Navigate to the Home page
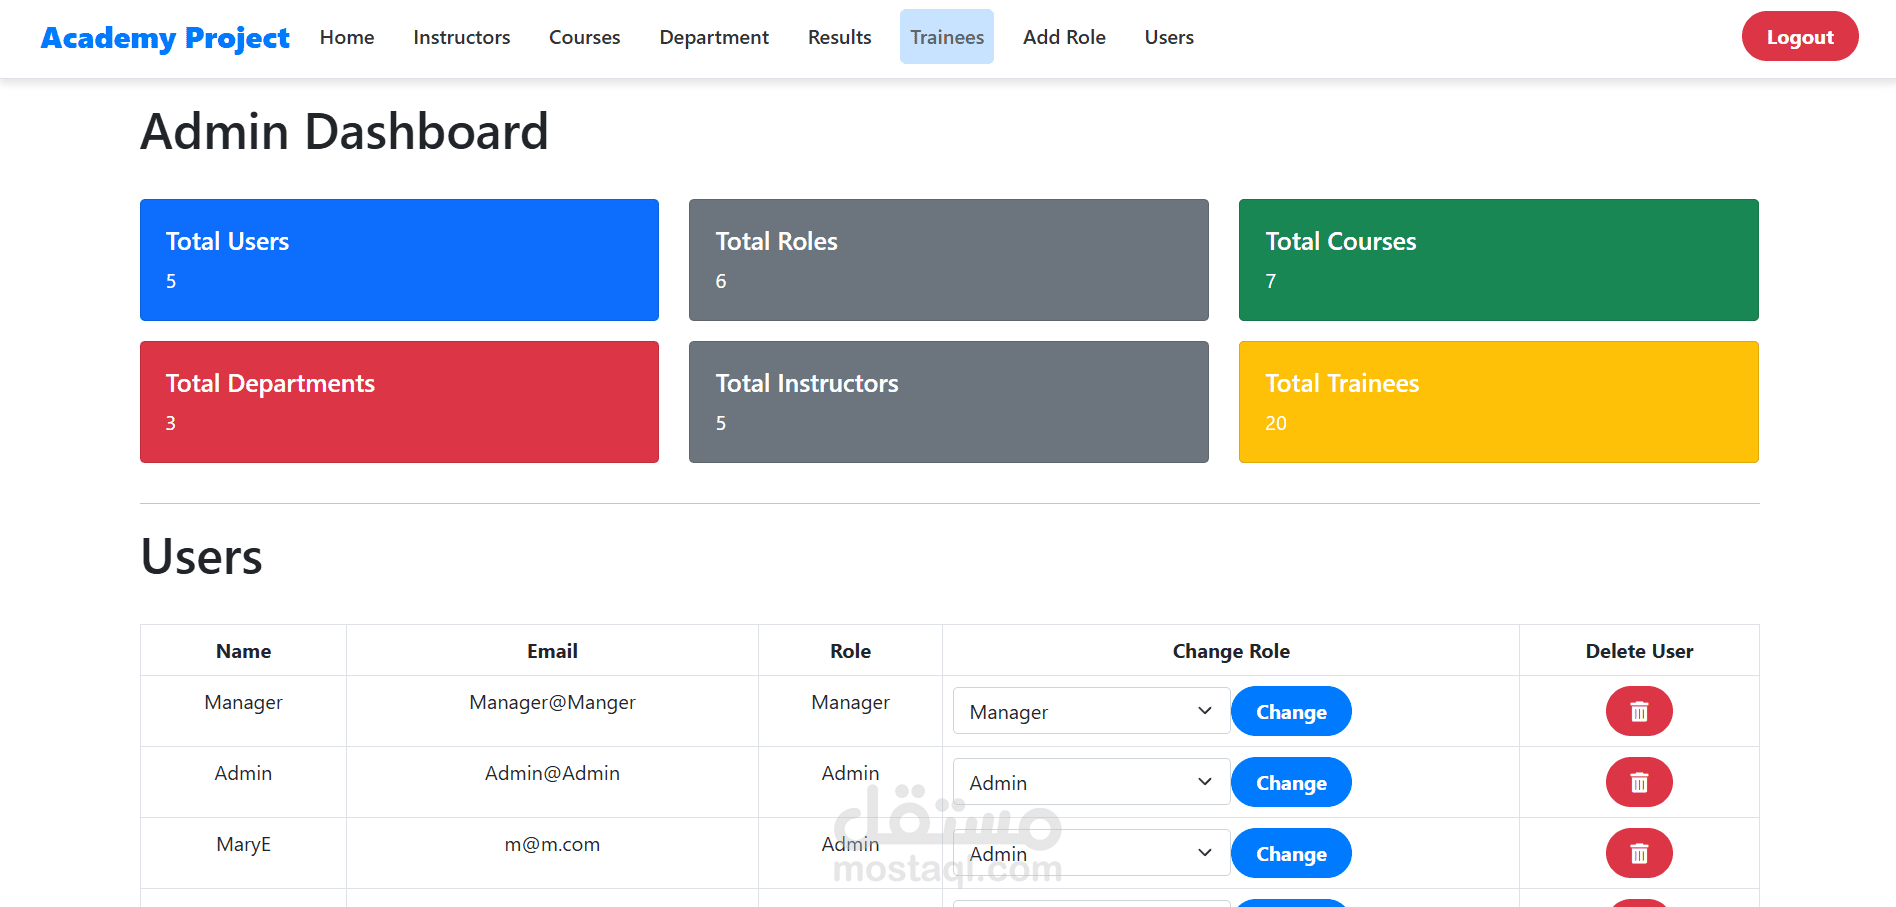 (346, 37)
